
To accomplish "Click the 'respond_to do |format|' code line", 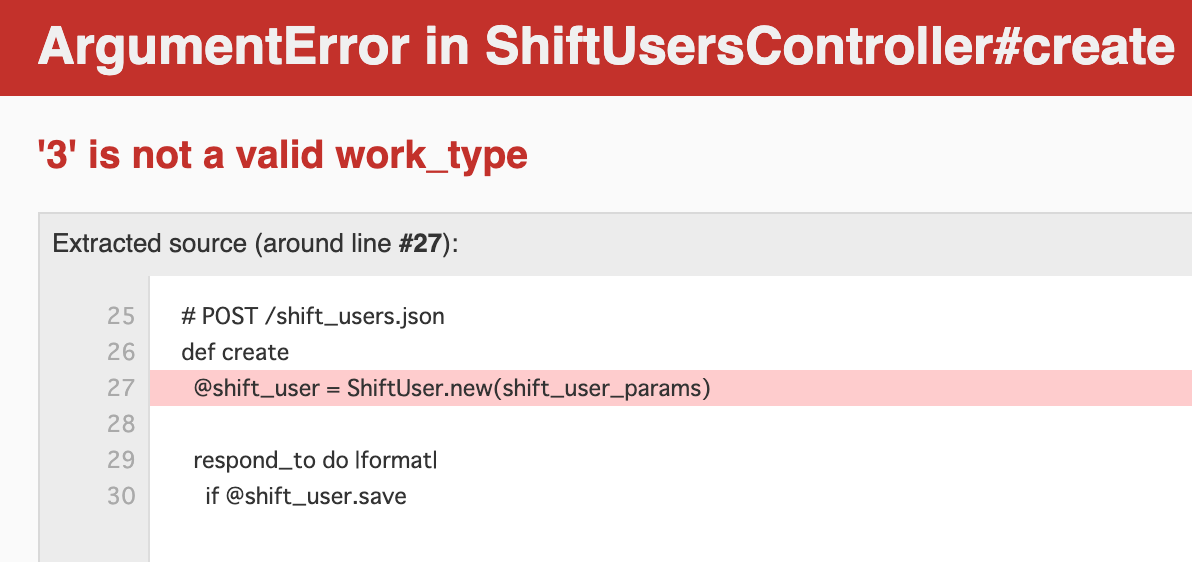I will pyautogui.click(x=315, y=460).
